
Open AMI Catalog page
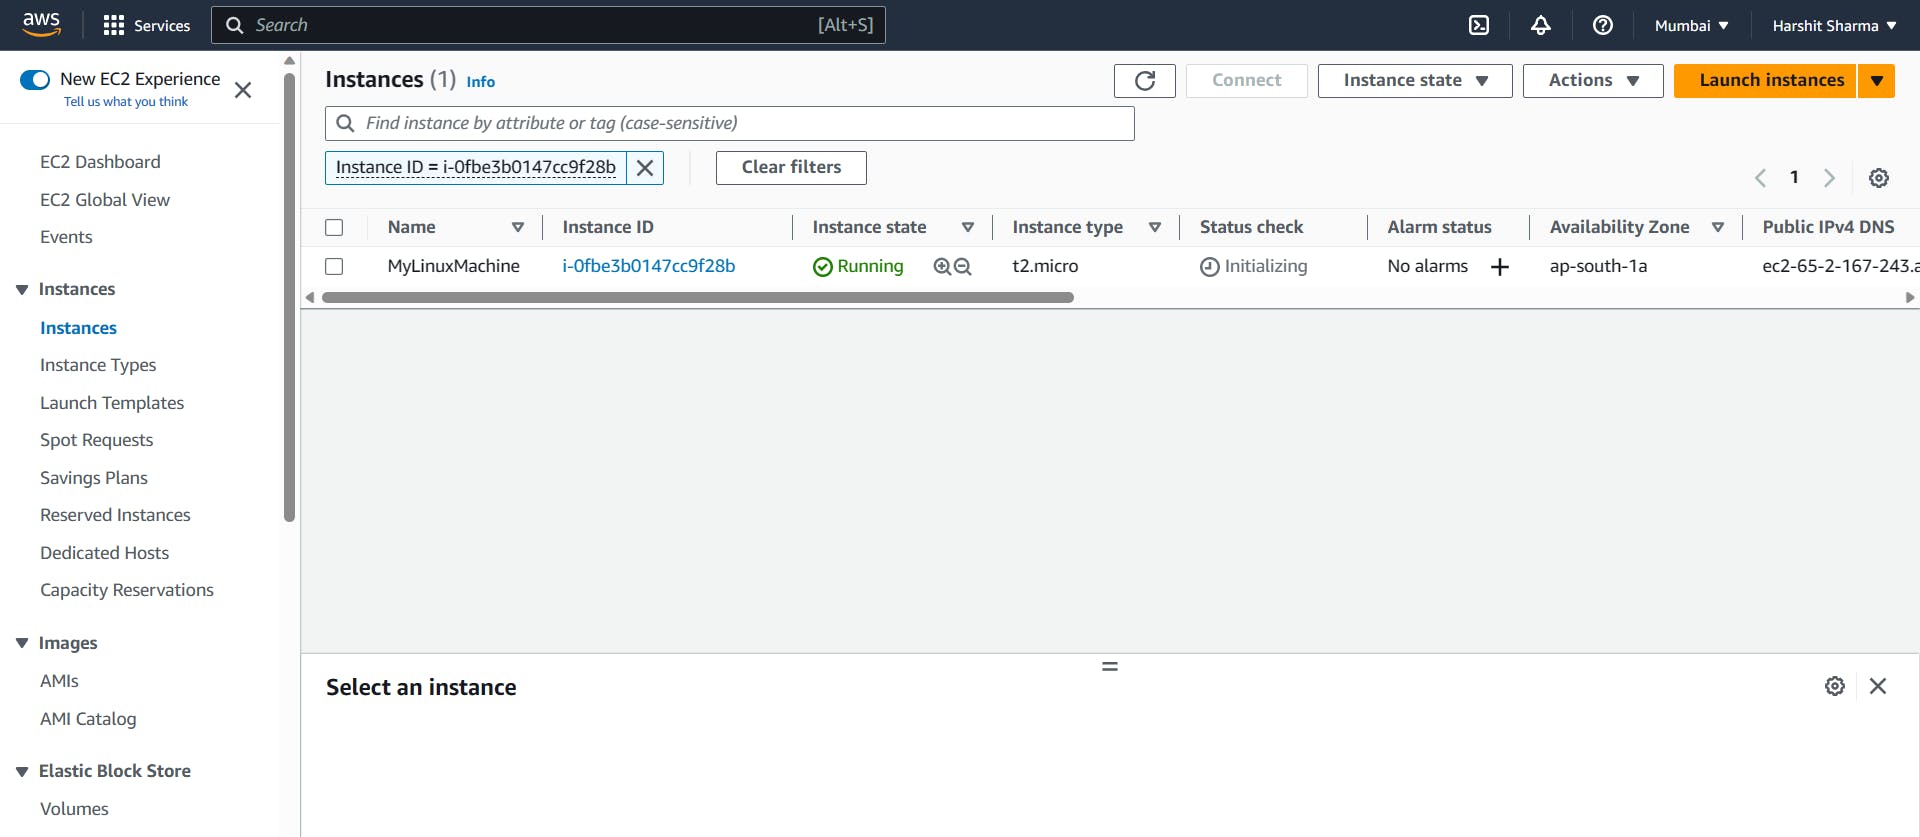point(88,719)
